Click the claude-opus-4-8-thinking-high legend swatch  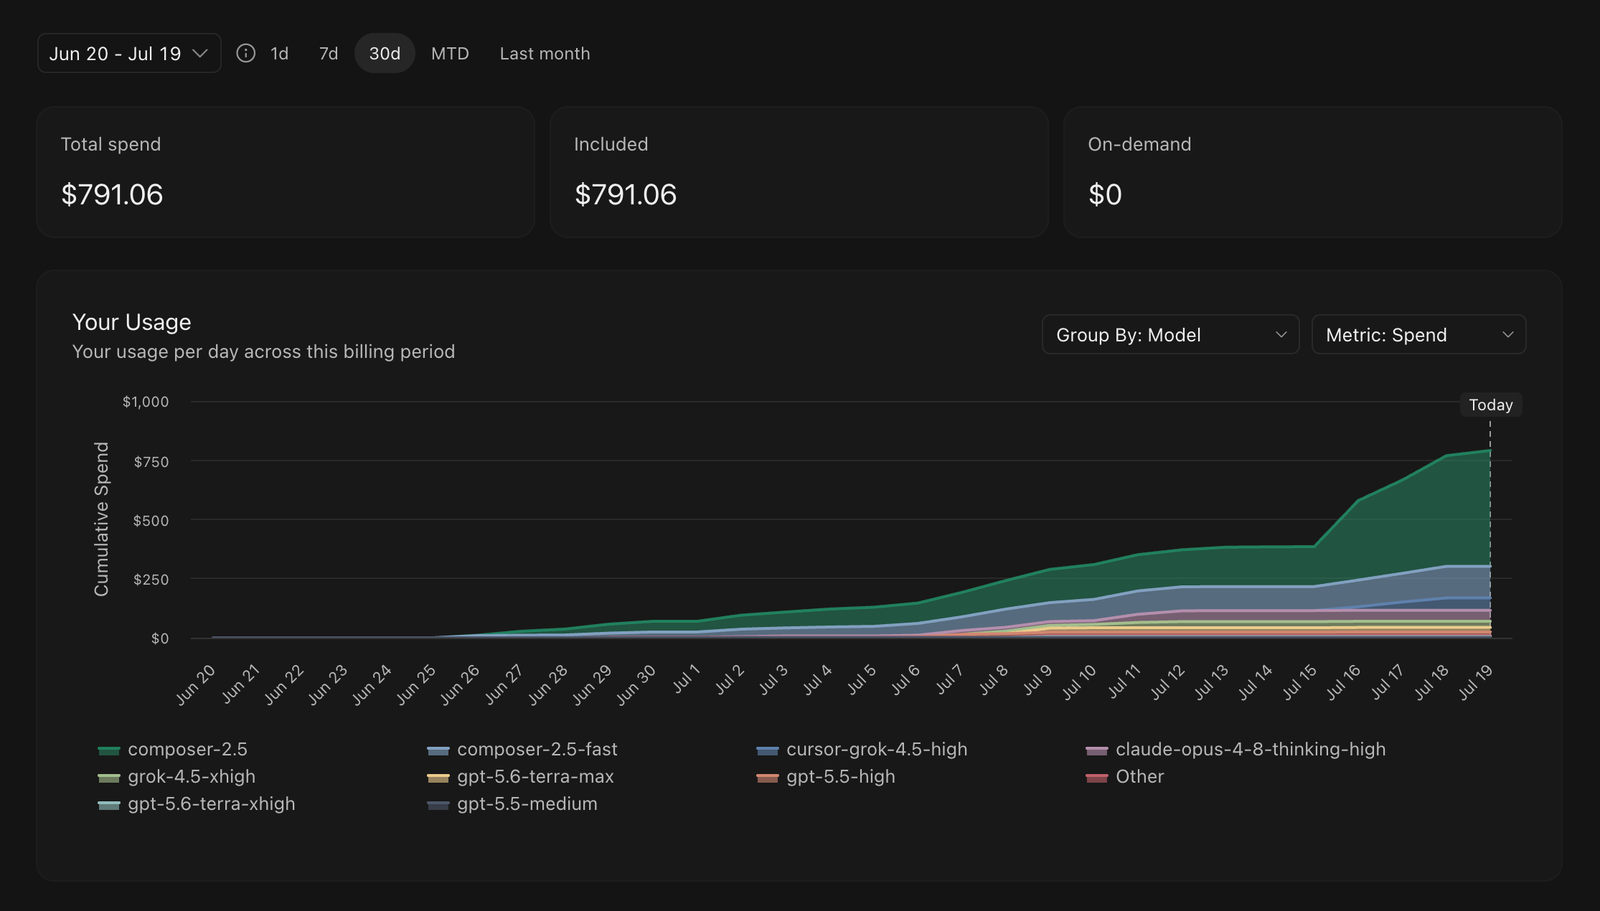coord(1097,750)
